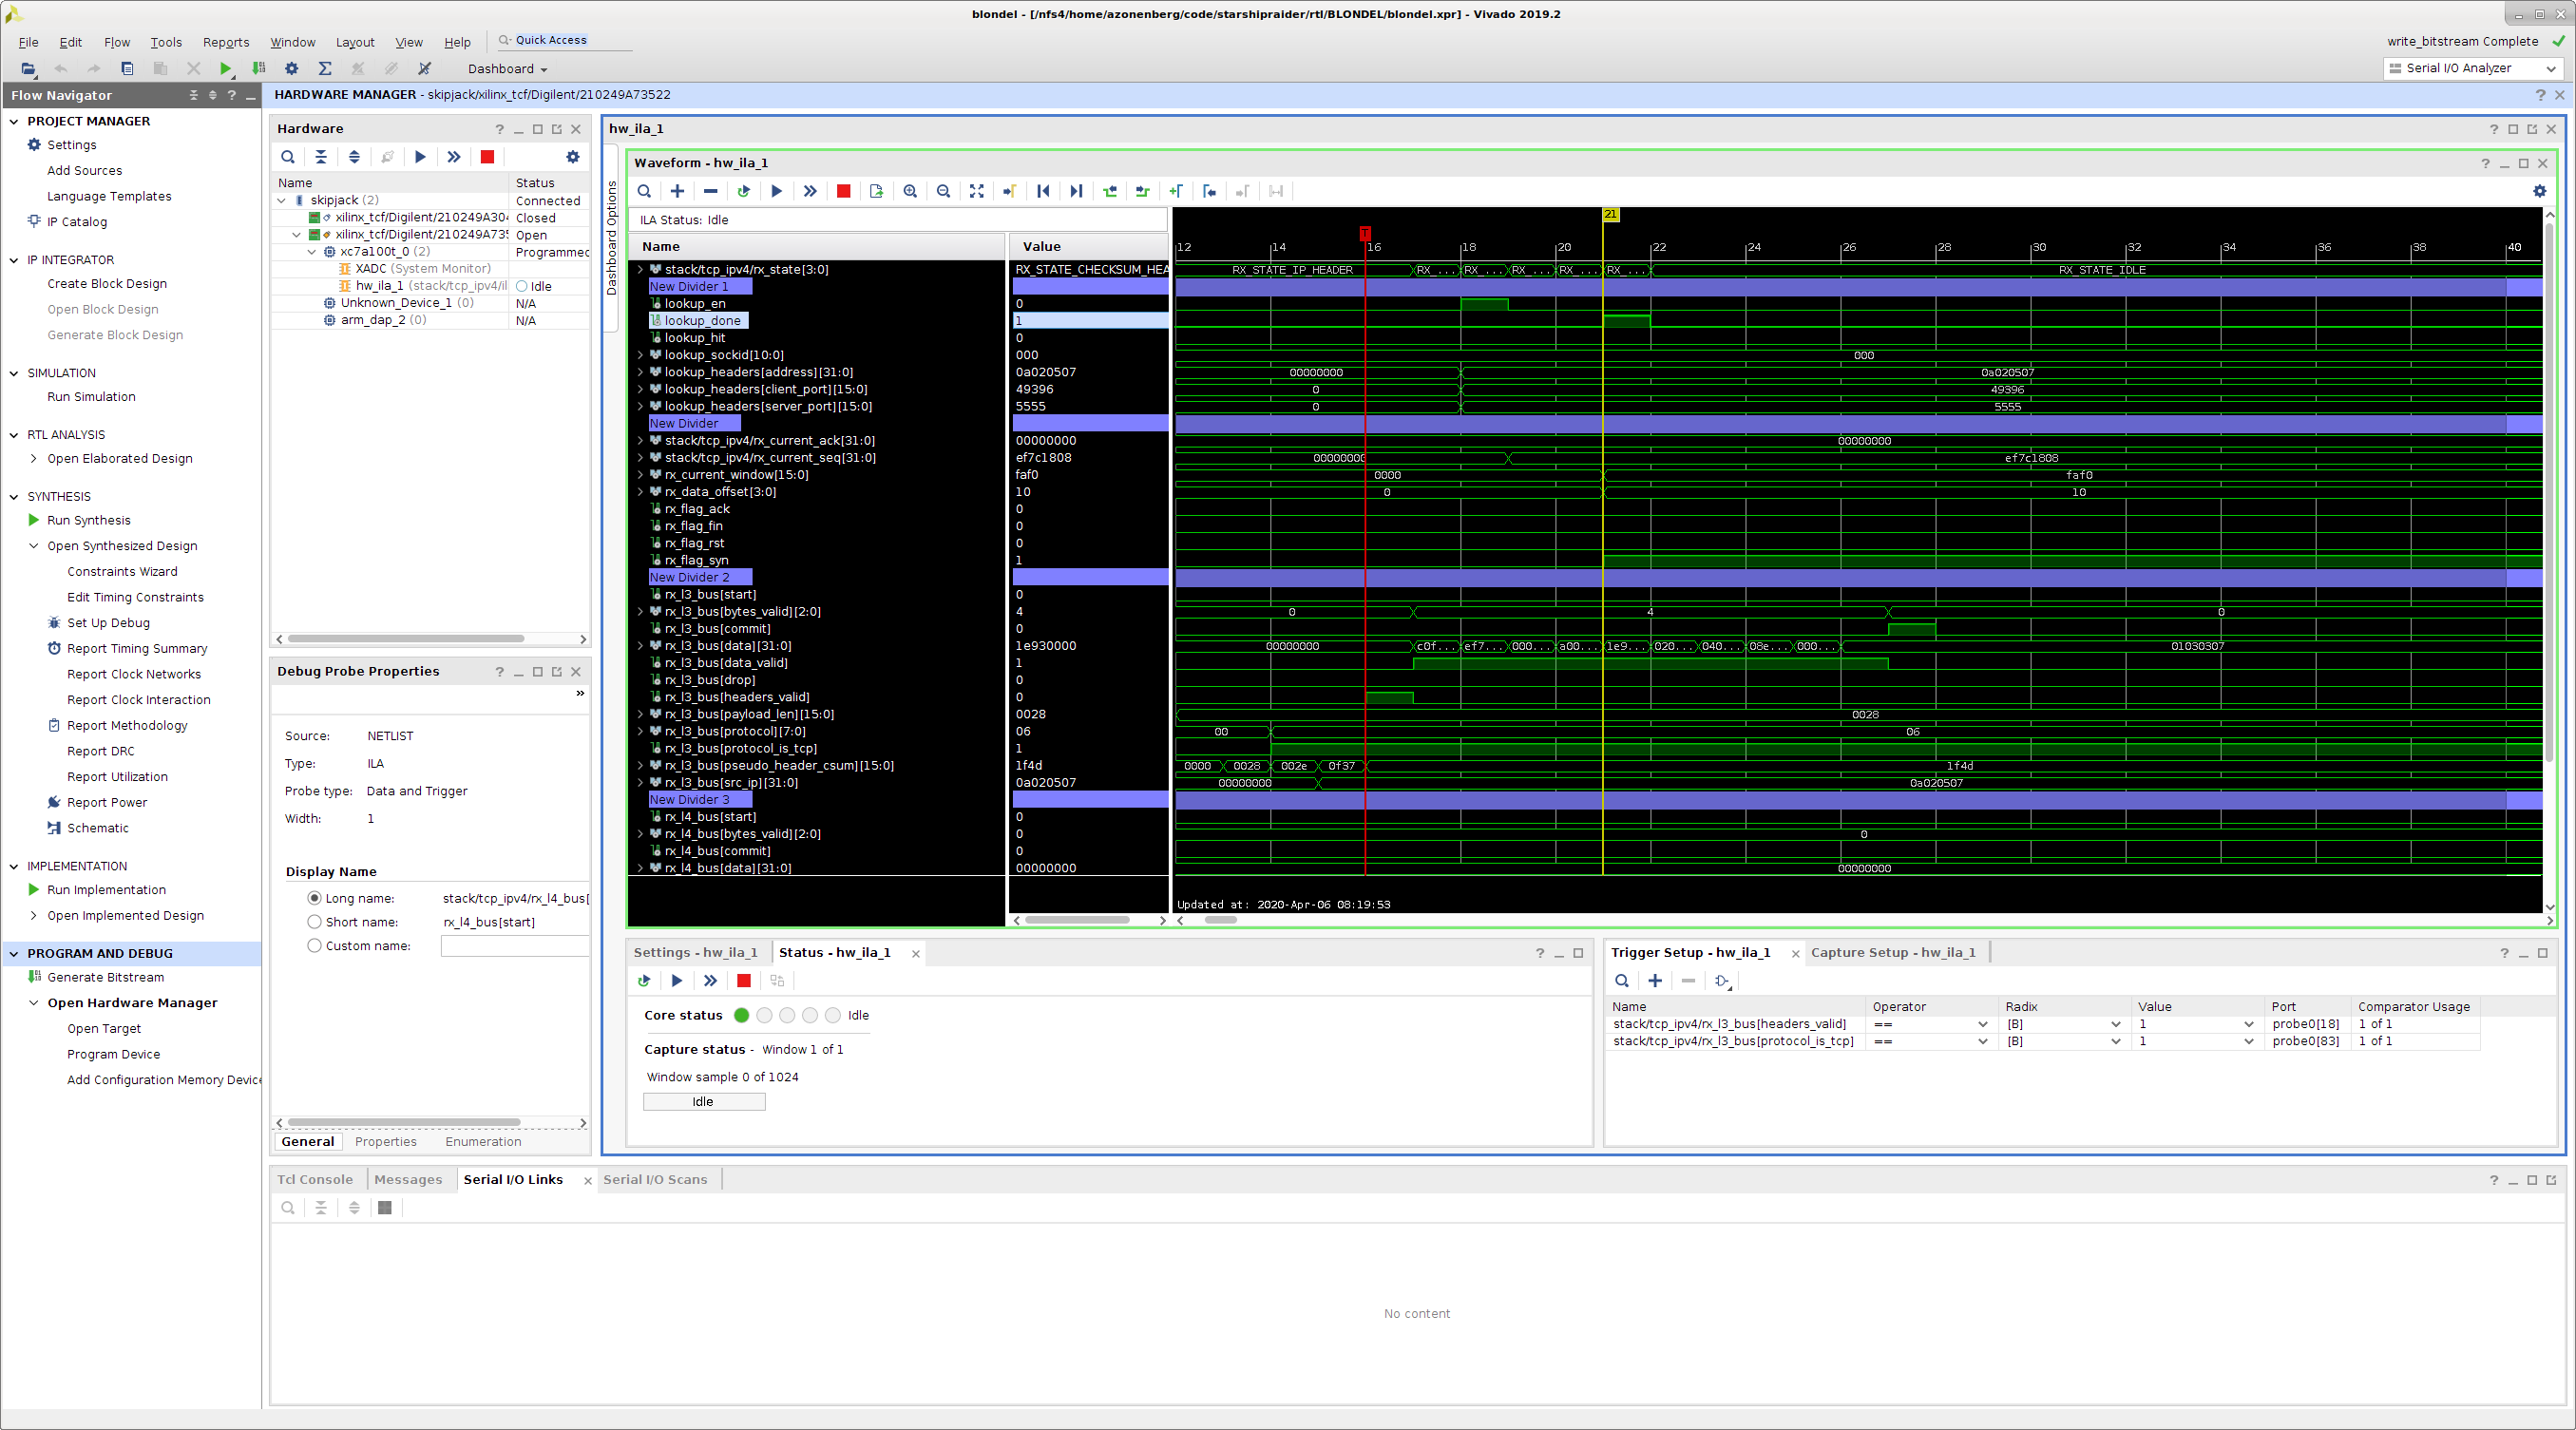The height and width of the screenshot is (1430, 2576).
Task: Open the Reports menu
Action: pyautogui.click(x=226, y=42)
